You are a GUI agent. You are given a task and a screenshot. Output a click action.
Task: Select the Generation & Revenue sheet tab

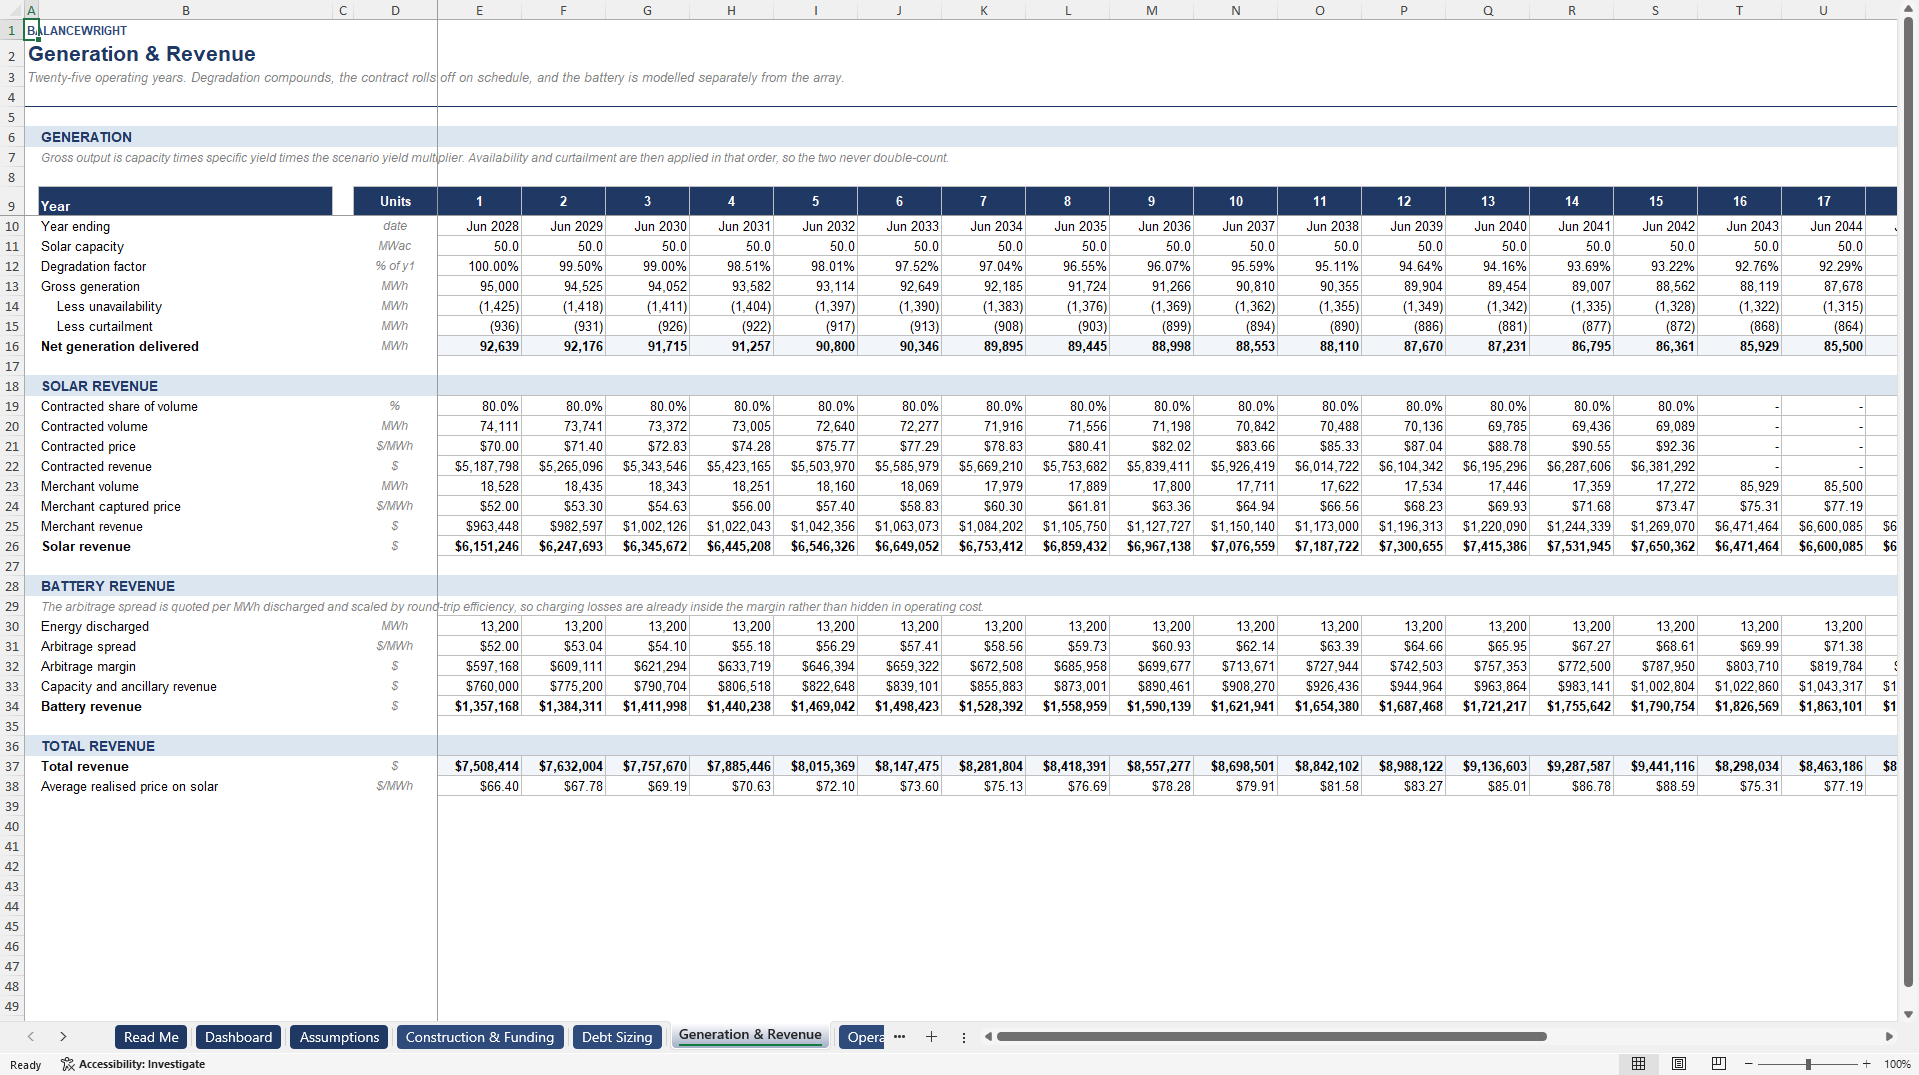tap(750, 1035)
